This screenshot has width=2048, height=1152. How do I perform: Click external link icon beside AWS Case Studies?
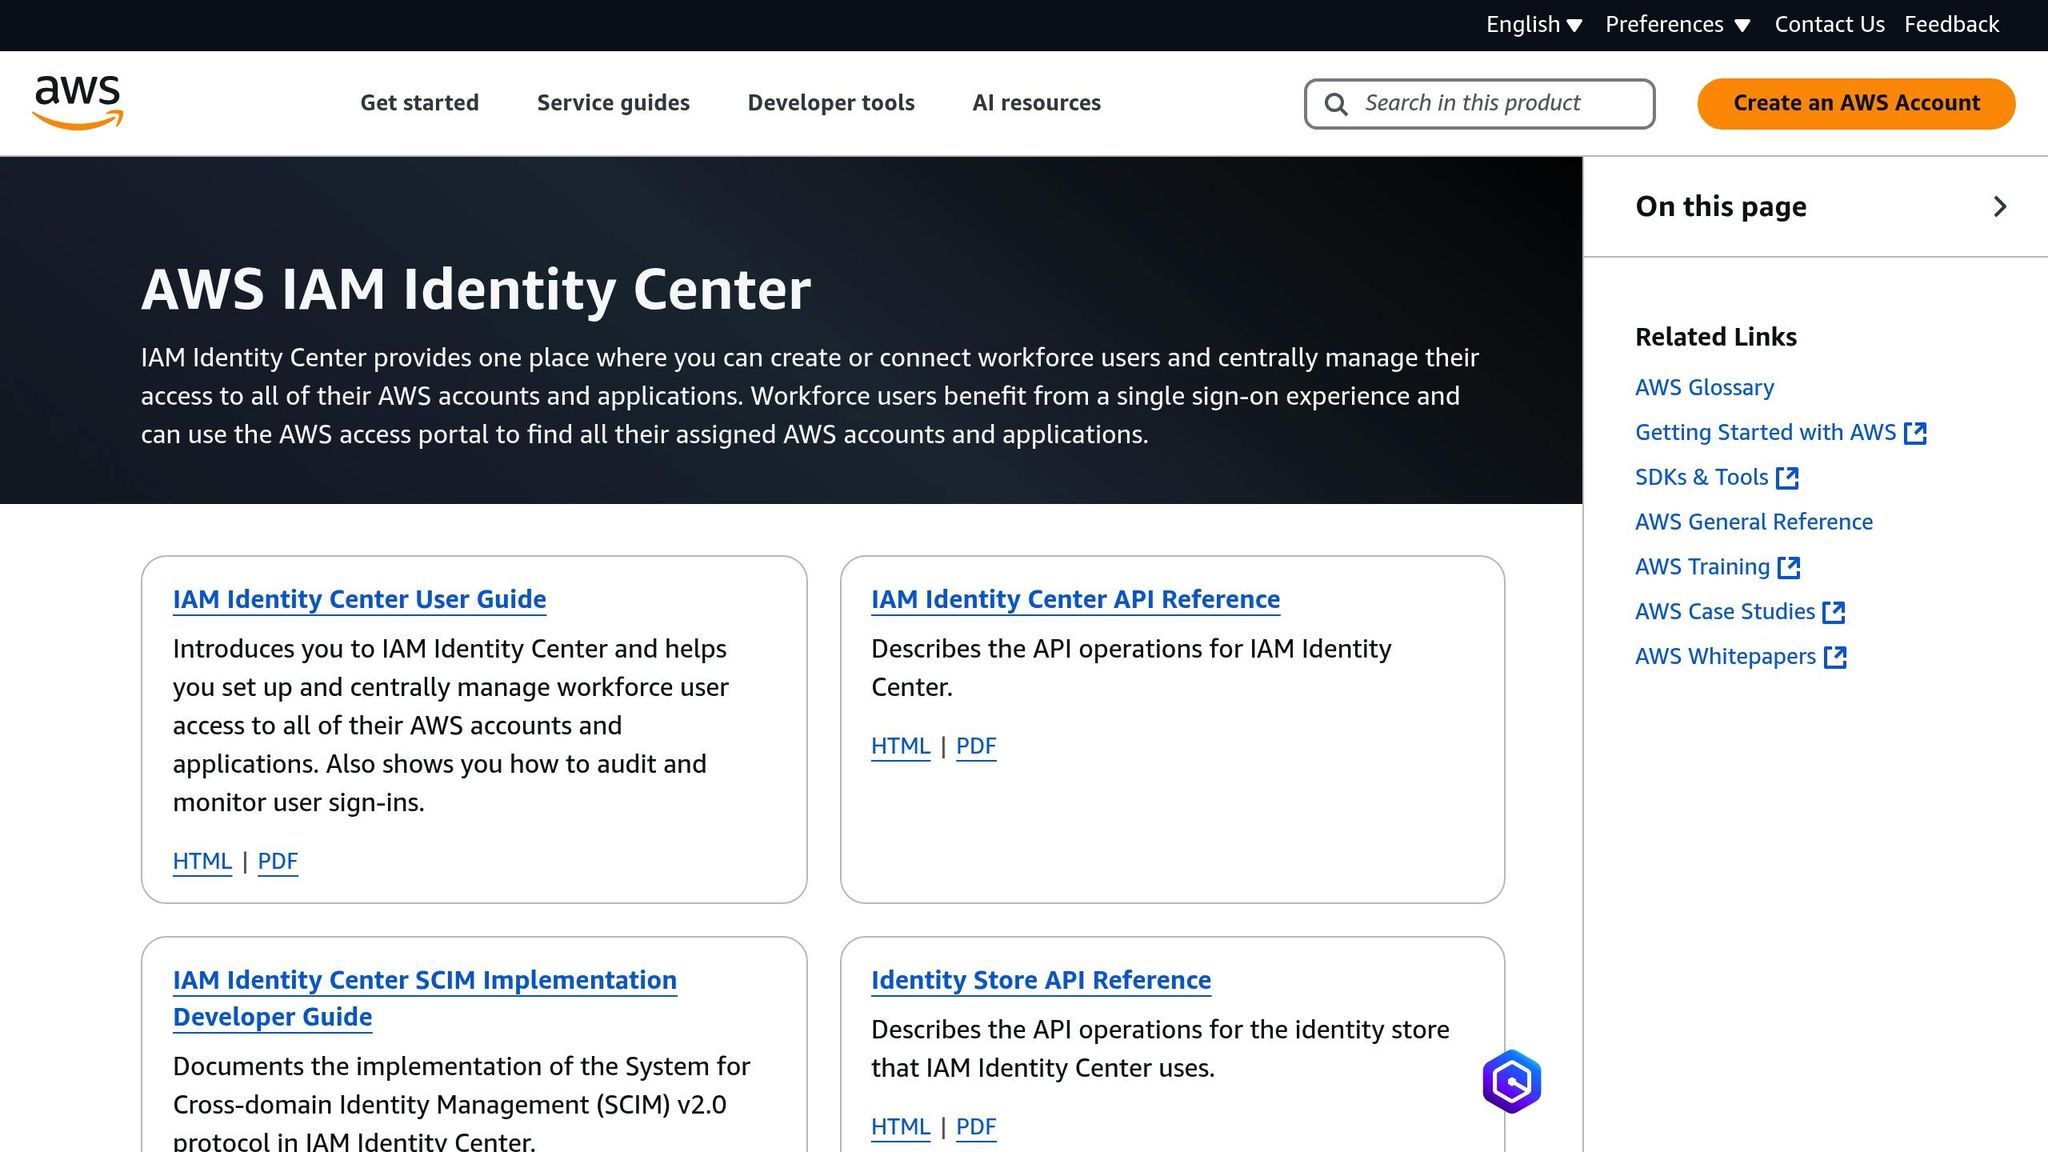(x=1834, y=612)
